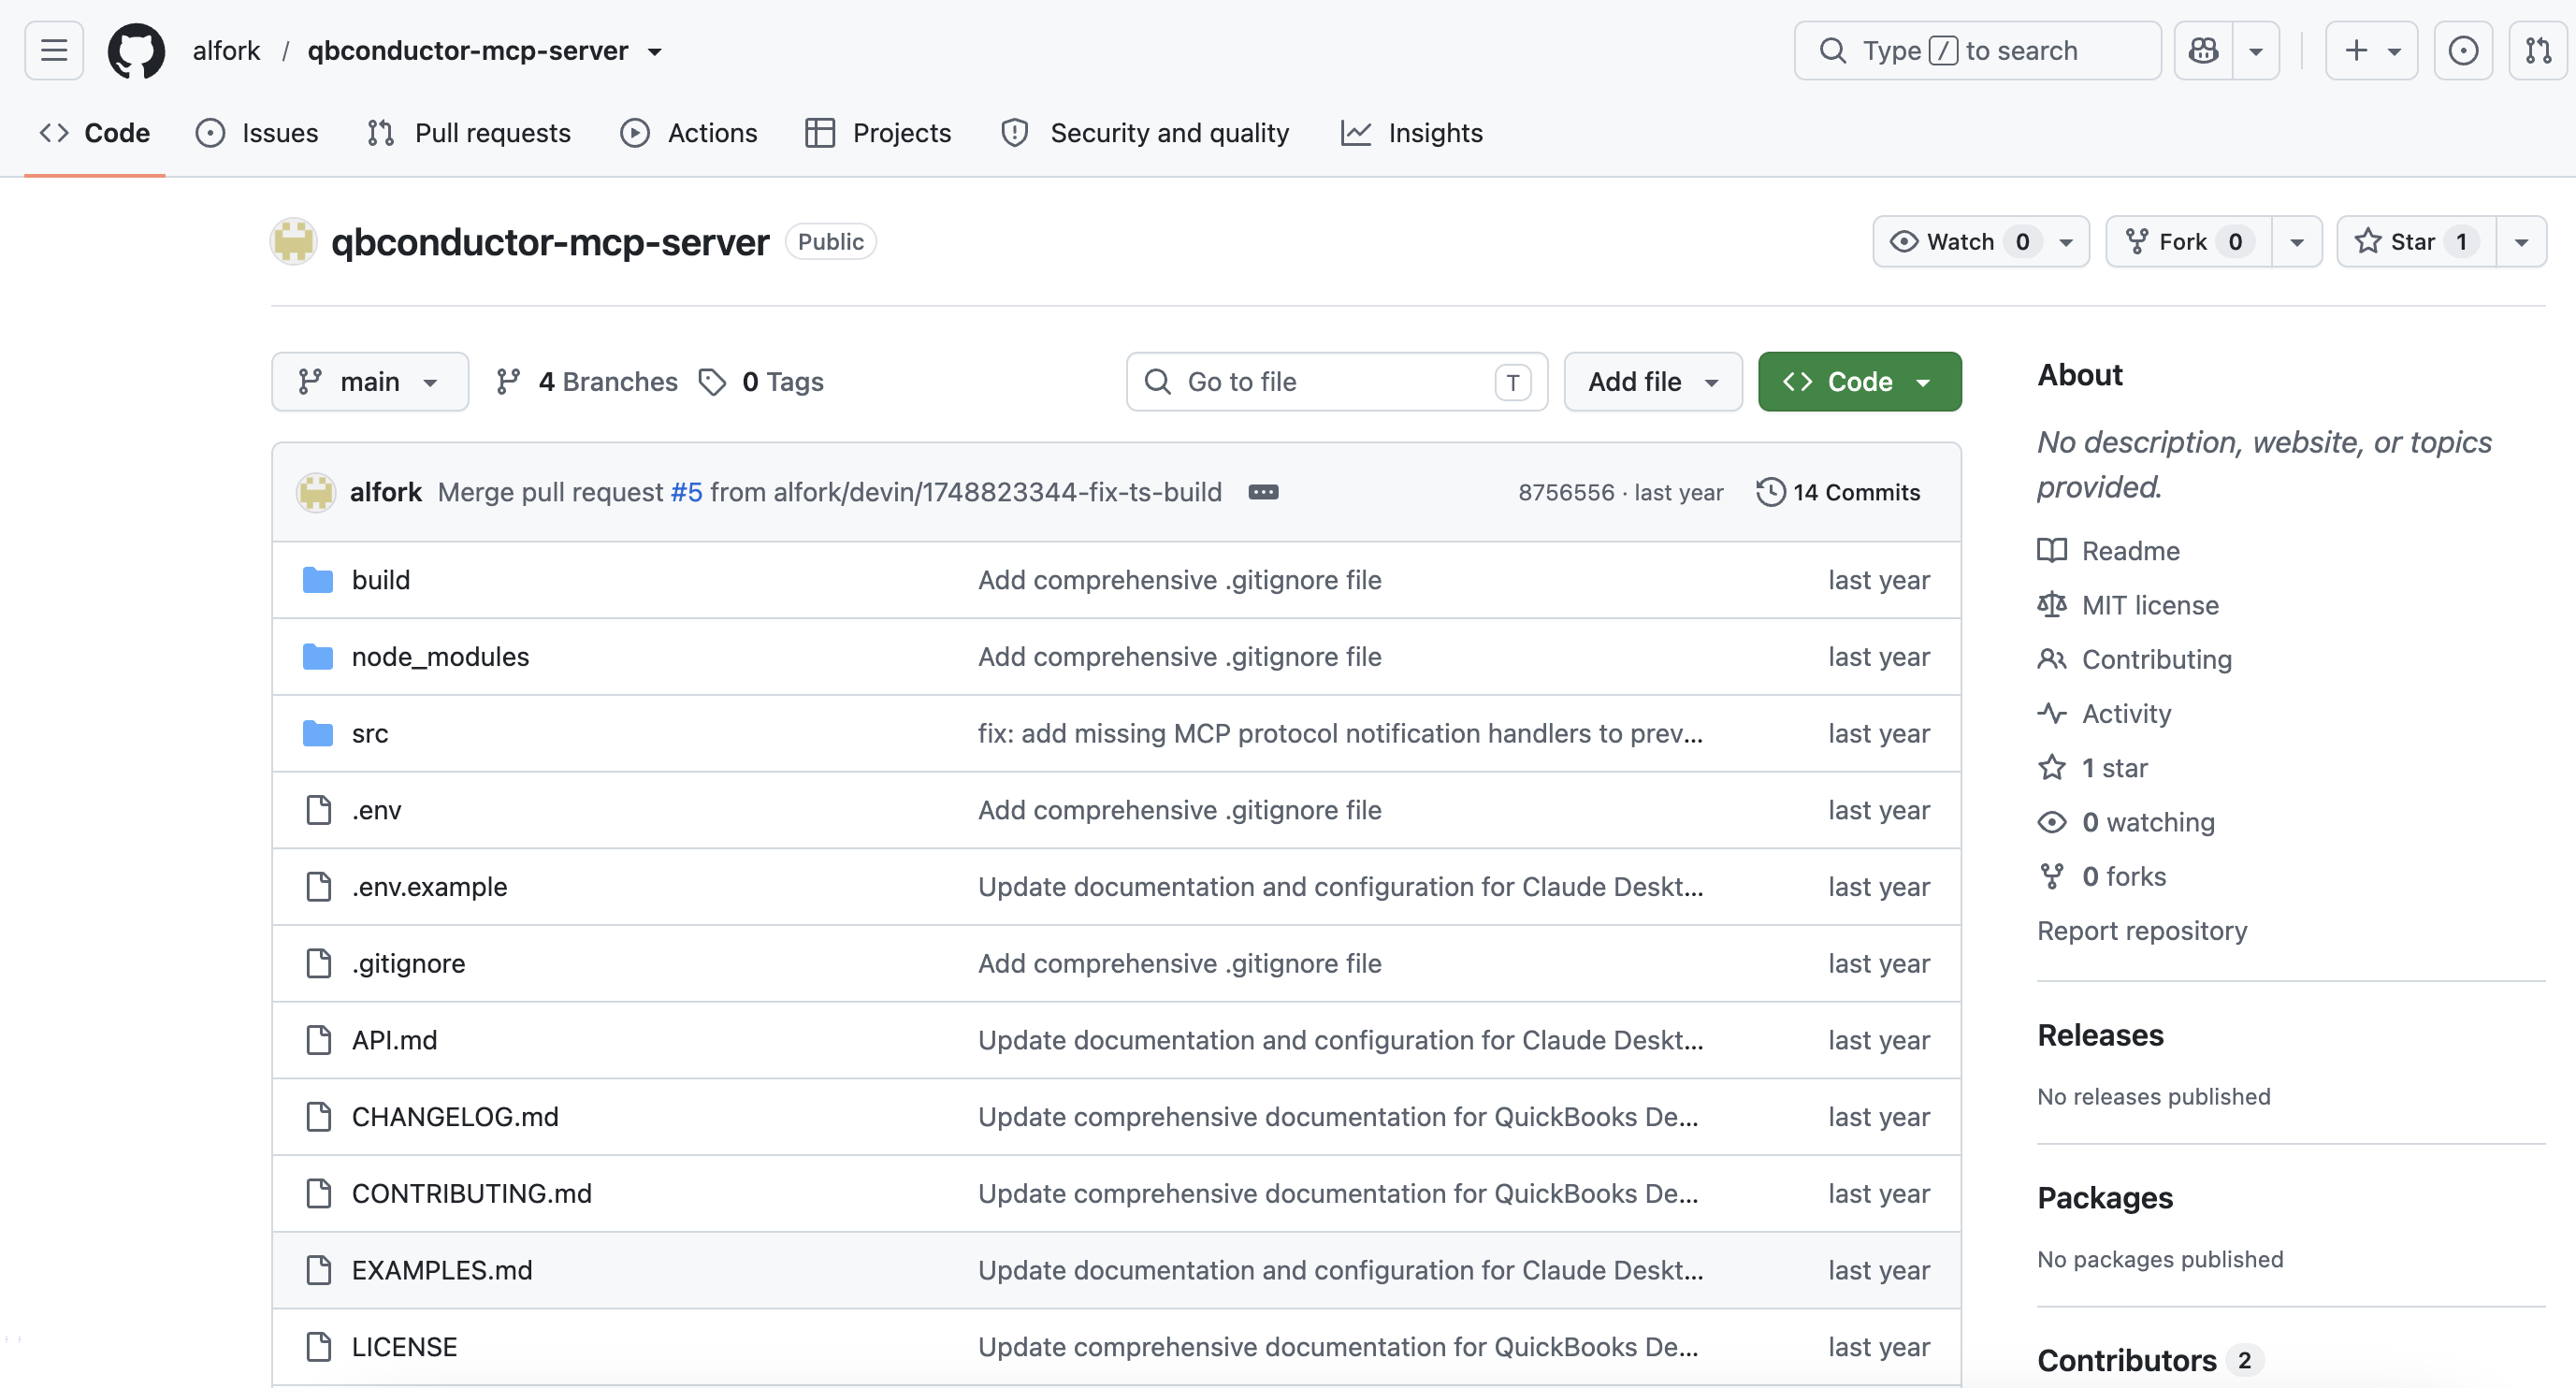This screenshot has width=2576, height=1388.
Task: Star this repository
Action: 2416,242
